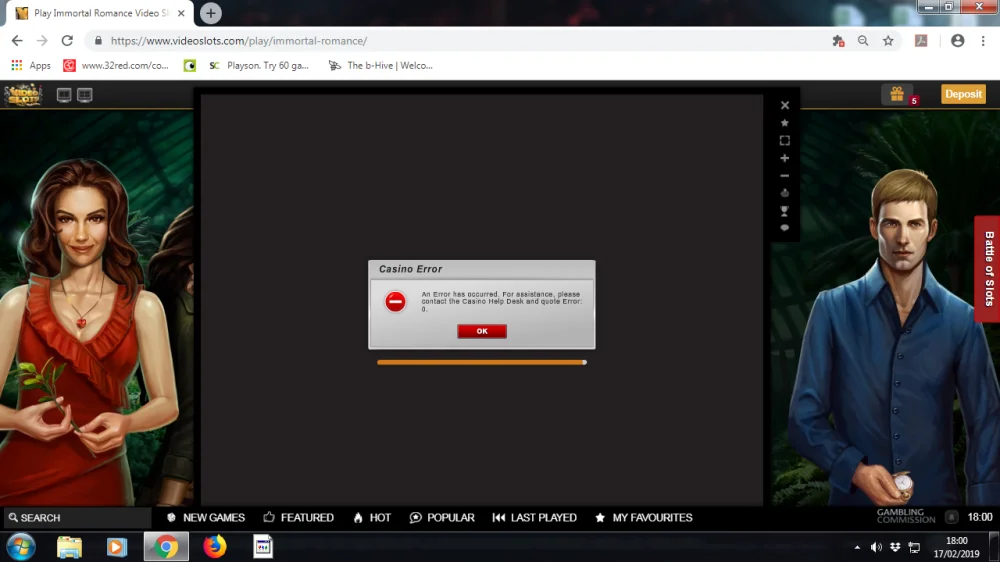This screenshot has width=1000, height=562.
Task: Open the chat bubble icon
Action: [784, 228]
